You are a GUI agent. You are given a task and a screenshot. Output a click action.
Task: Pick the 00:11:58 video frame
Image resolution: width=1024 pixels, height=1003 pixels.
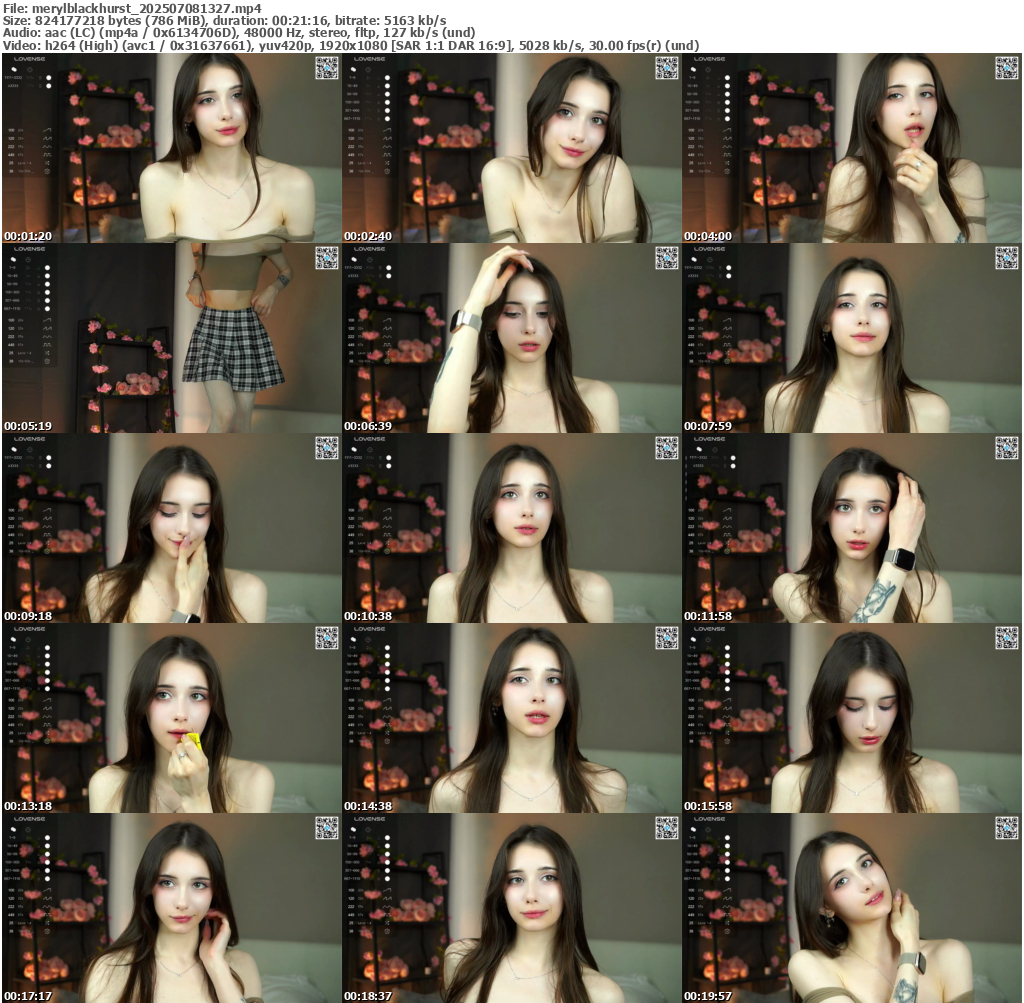click(852, 528)
